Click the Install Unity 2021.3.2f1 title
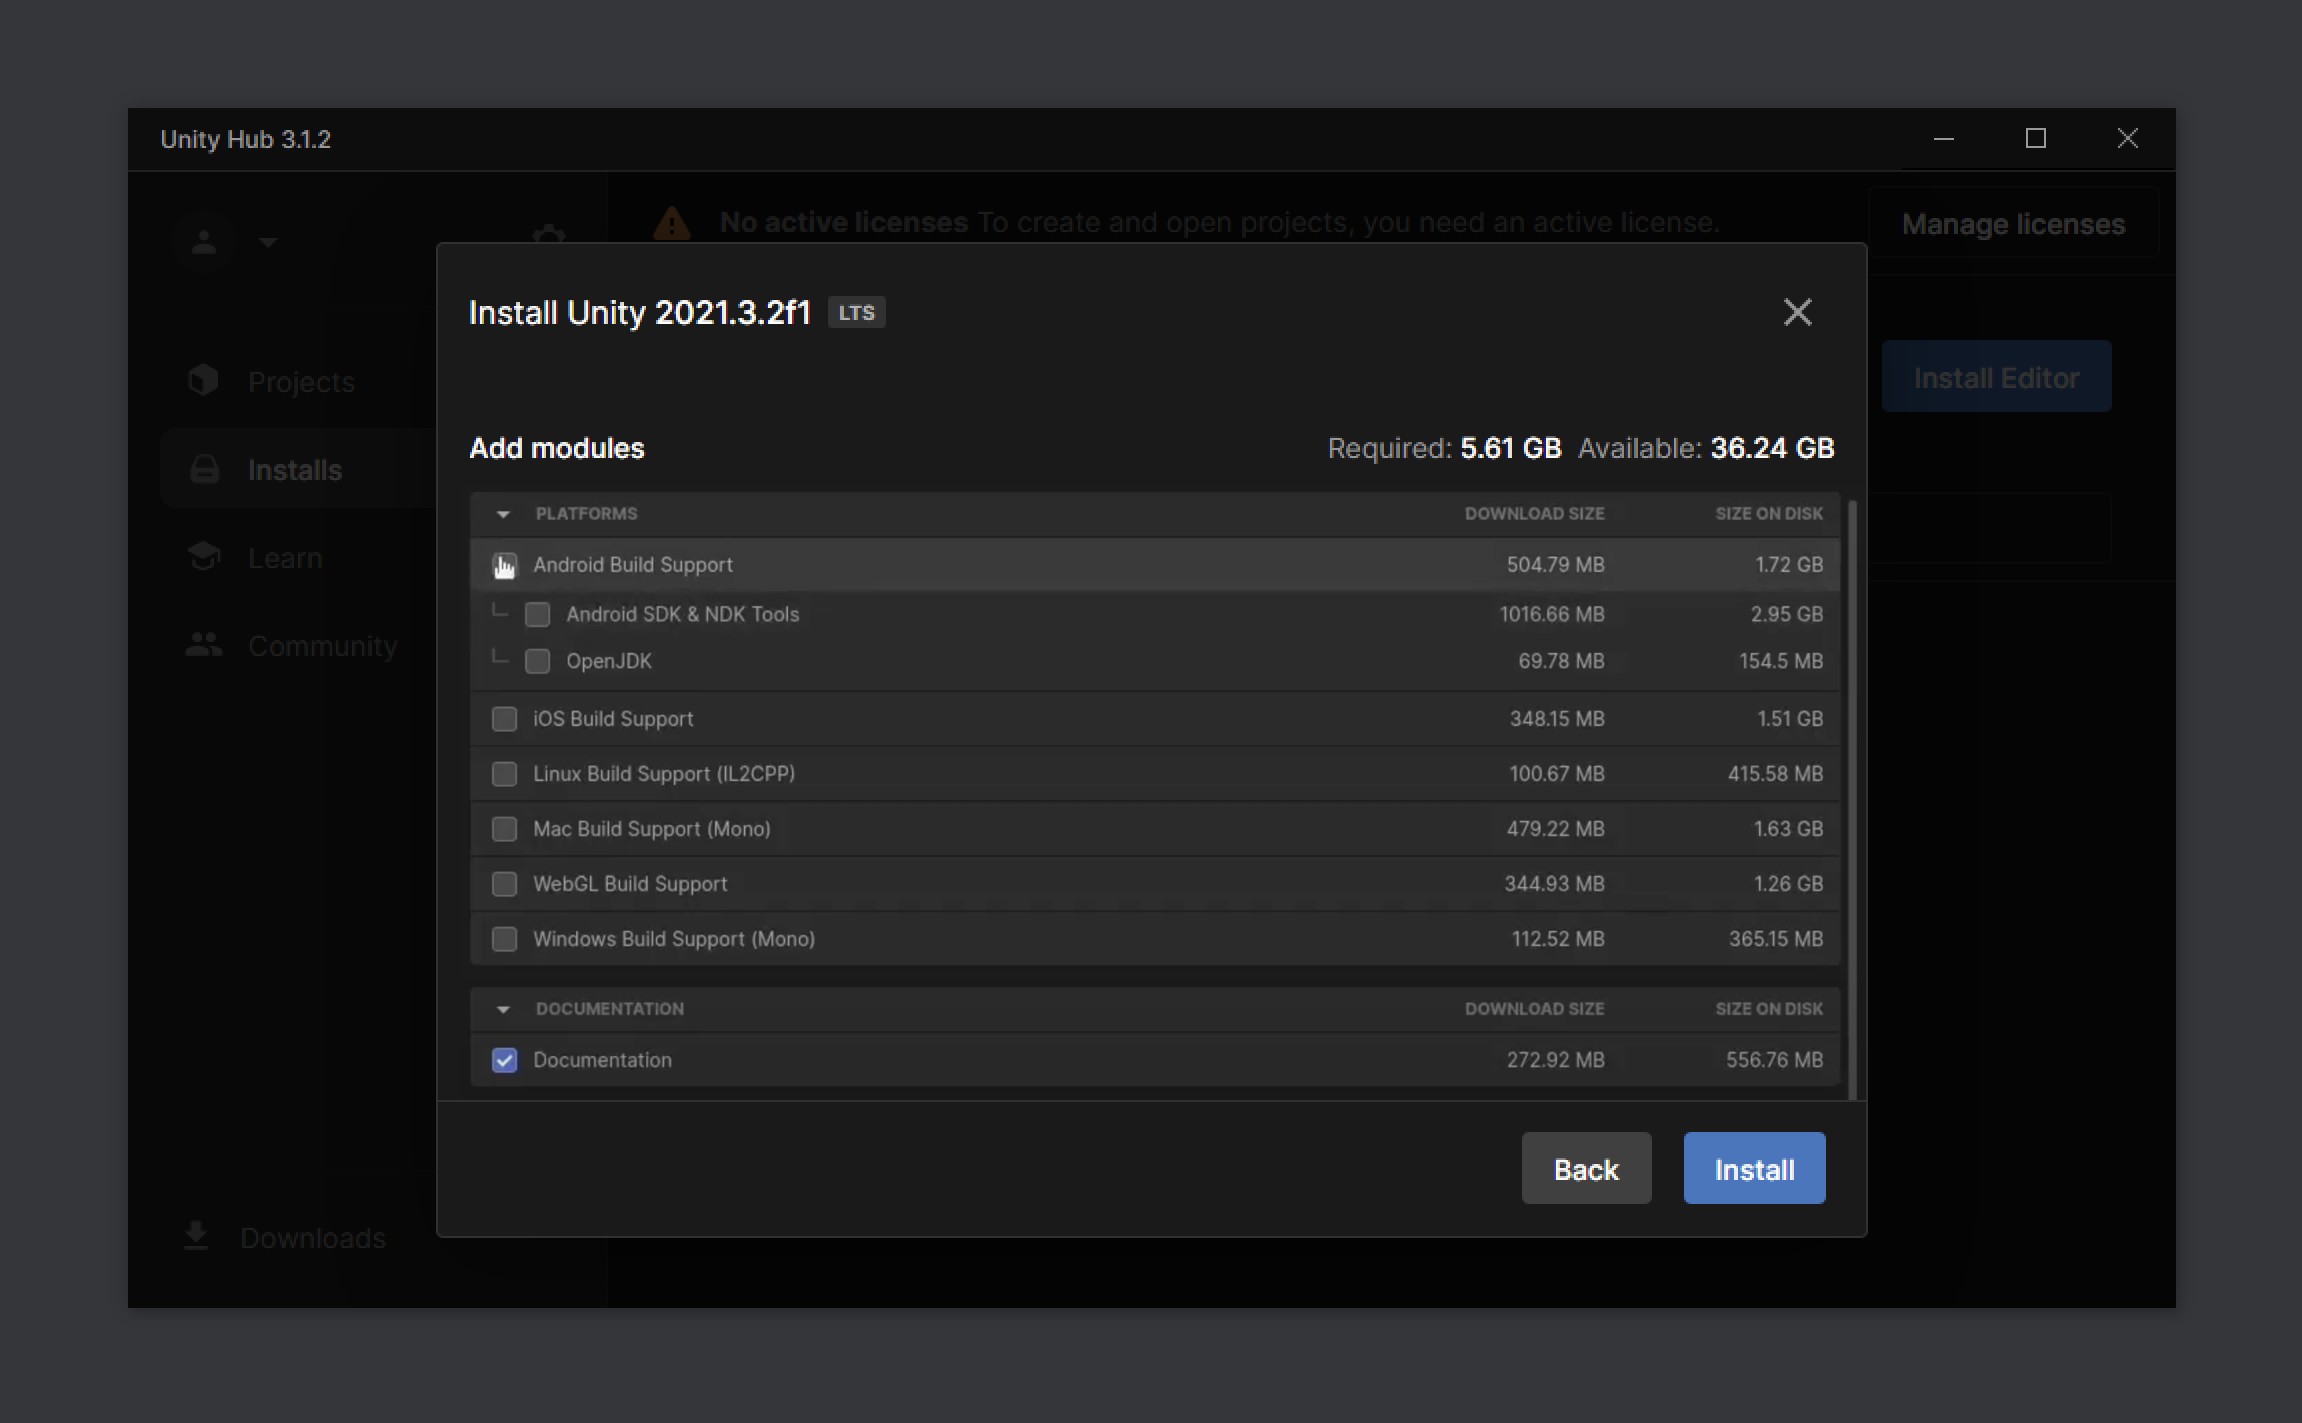Screen dimensions: 2302x1423 639,313
